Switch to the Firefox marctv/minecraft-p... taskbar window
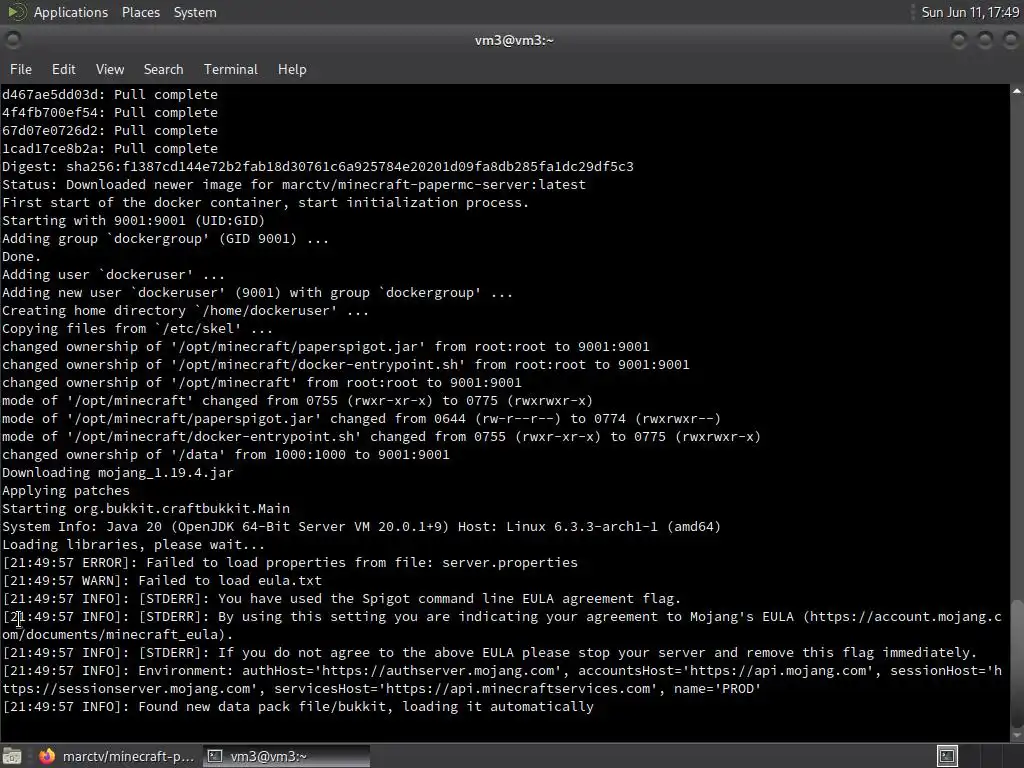Screen dimensions: 1024x768 click(116, 756)
